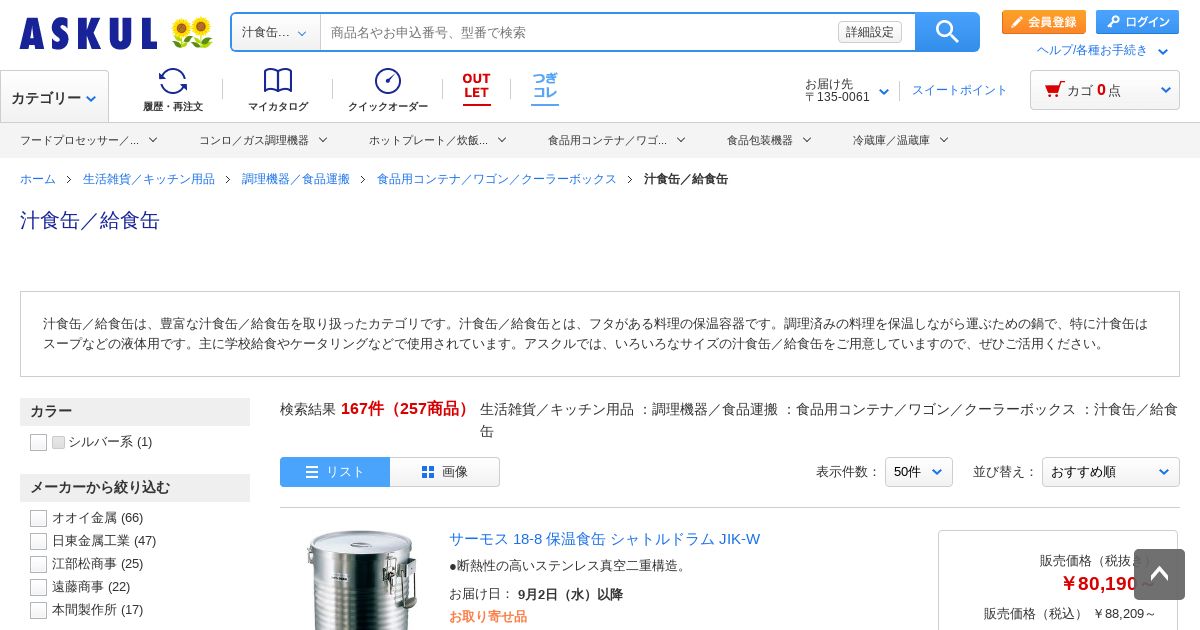Image resolution: width=1200 pixels, height=630 pixels.
Task: Check the 遠藤商事 maker filter
Action: 38,587
